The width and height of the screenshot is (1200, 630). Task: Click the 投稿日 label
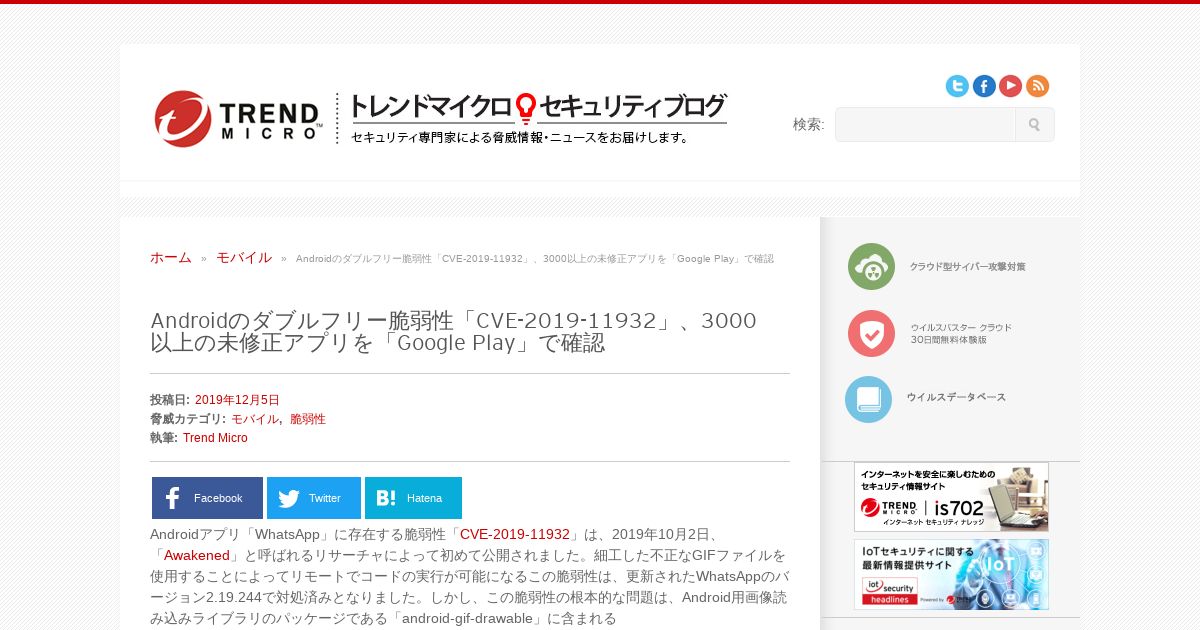(170, 400)
